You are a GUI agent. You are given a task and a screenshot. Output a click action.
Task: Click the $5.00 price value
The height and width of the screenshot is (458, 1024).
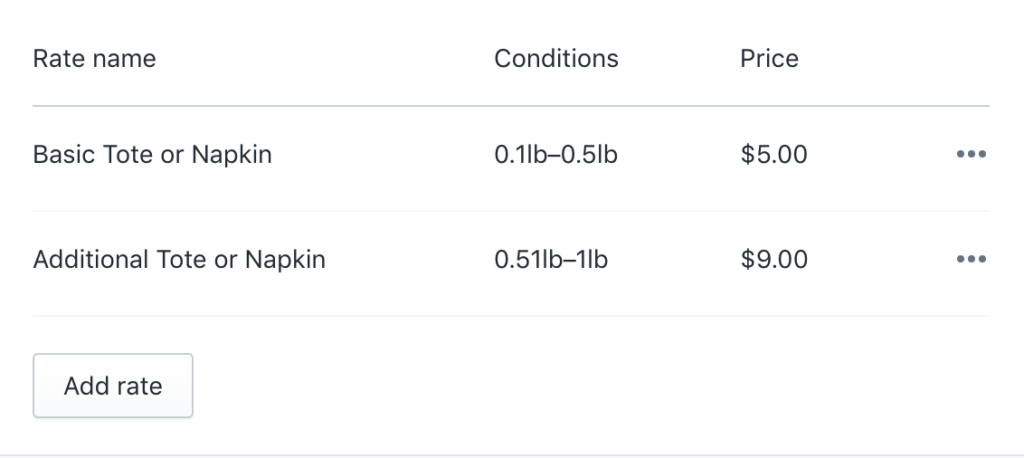click(x=774, y=155)
